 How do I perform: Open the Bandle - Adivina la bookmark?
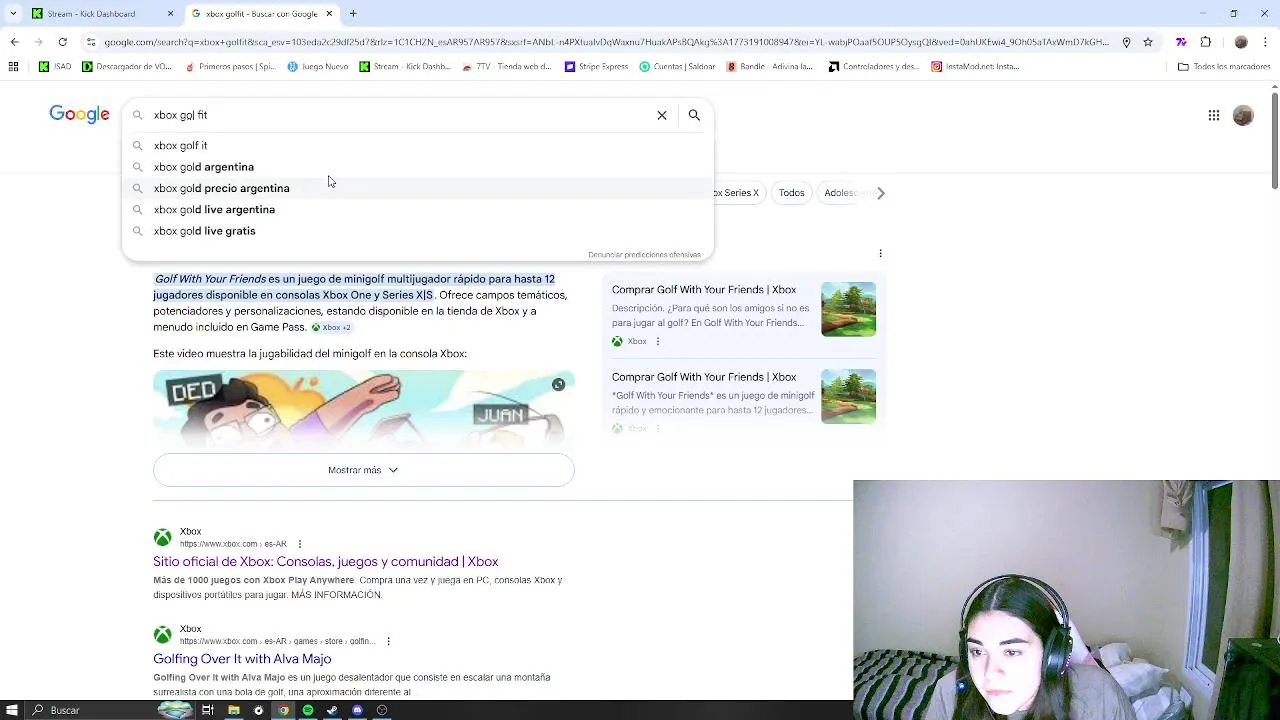point(769,67)
